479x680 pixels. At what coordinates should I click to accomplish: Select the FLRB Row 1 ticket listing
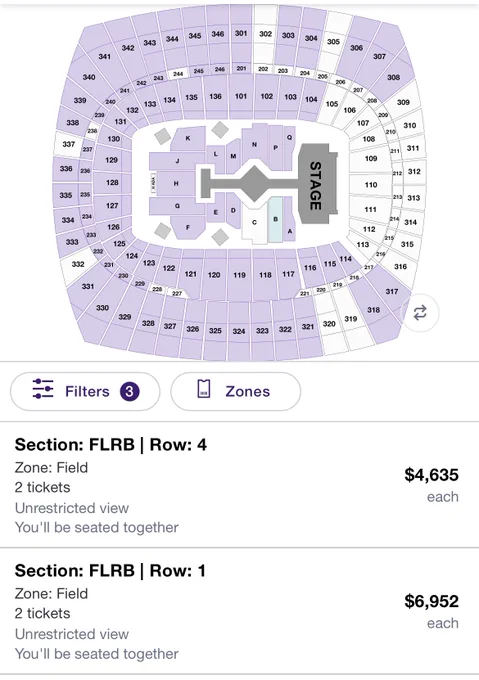click(239, 611)
